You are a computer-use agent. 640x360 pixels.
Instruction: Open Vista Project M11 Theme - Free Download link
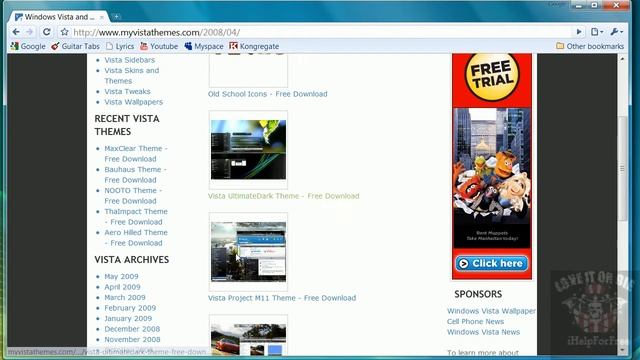click(x=282, y=298)
